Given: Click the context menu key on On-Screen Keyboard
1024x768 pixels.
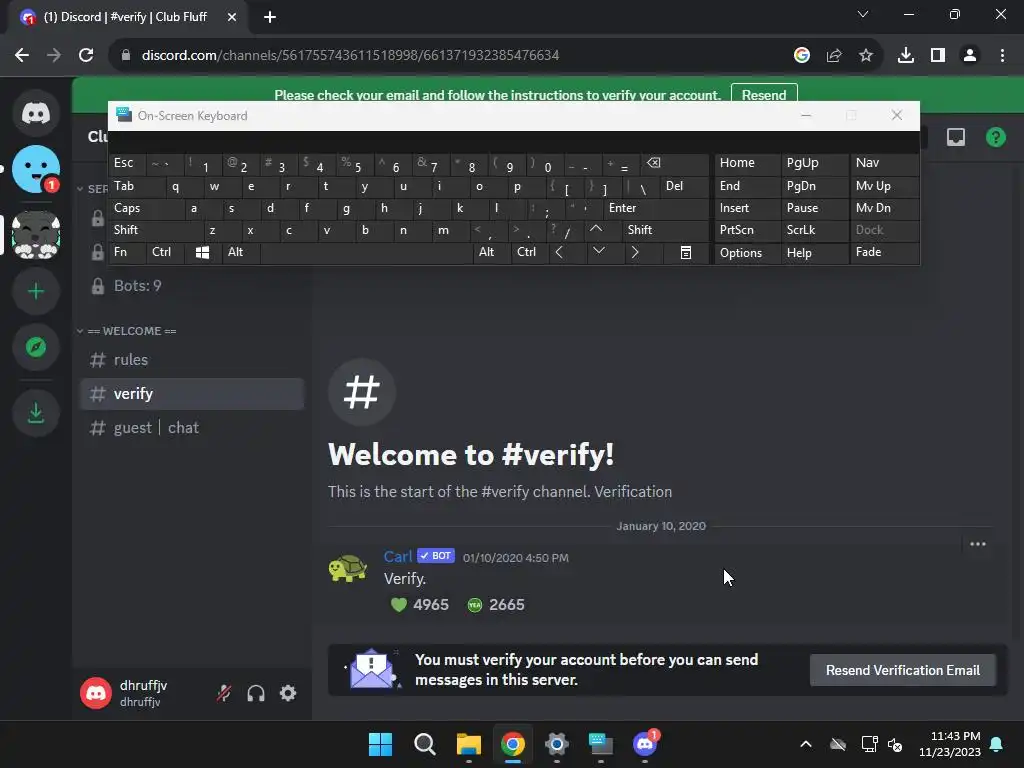Looking at the screenshot, I should 686,253.
